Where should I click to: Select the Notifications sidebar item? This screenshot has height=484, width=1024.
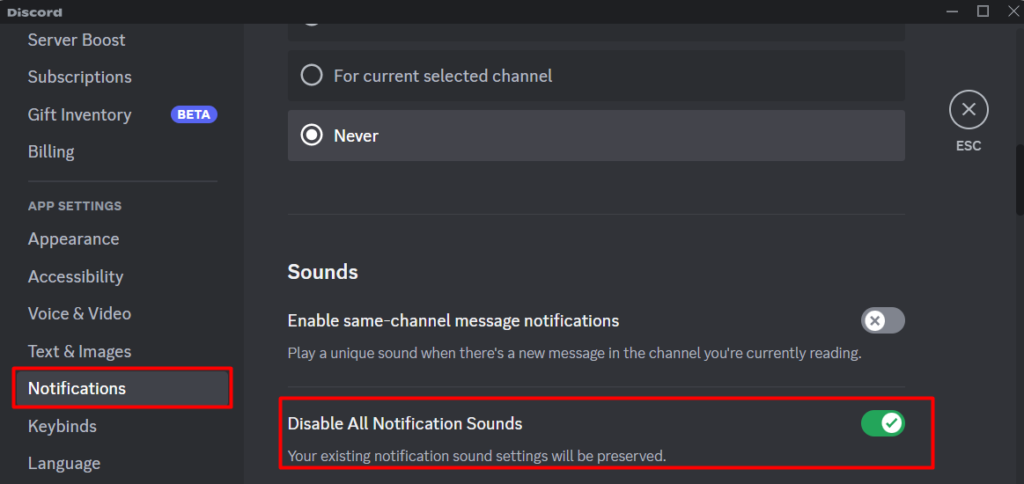pyautogui.click(x=122, y=389)
